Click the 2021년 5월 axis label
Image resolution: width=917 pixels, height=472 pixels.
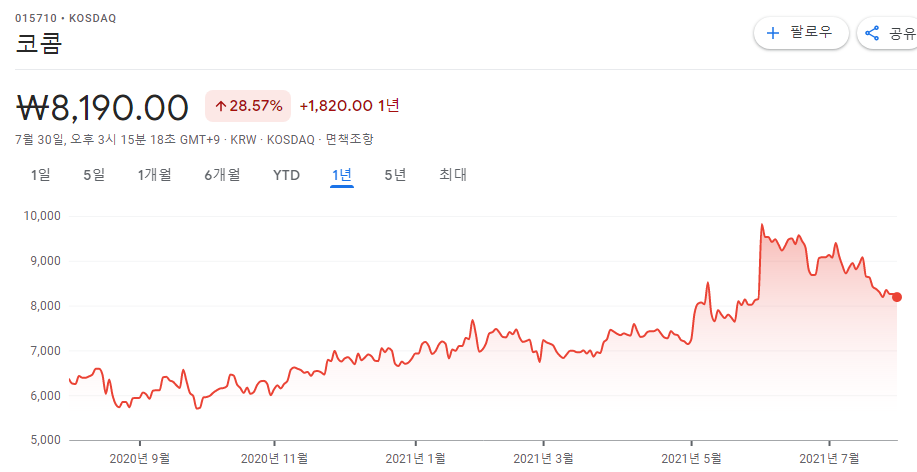pos(691,458)
